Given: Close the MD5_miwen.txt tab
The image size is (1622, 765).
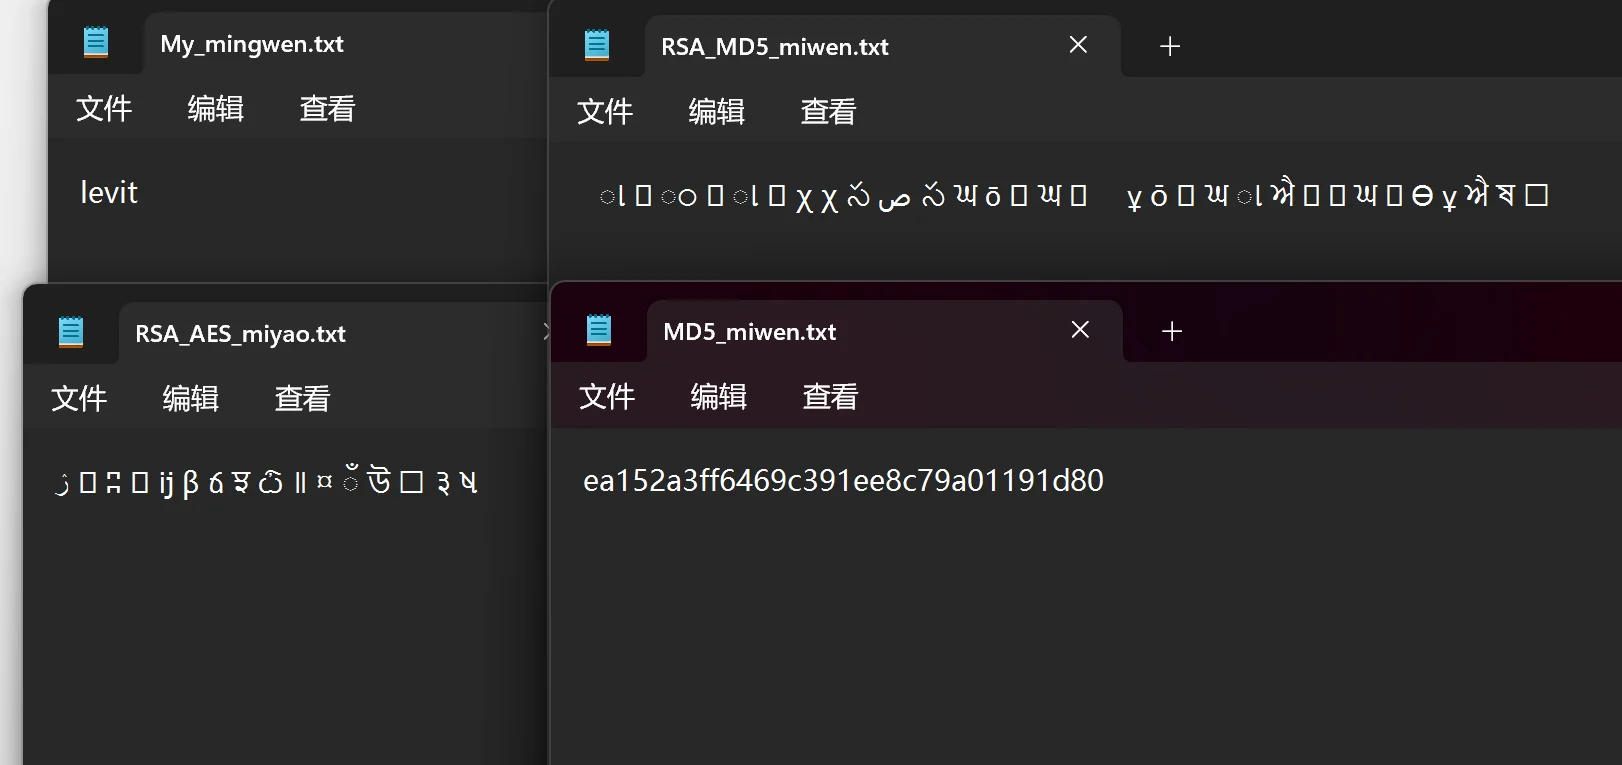Looking at the screenshot, I should (x=1080, y=330).
